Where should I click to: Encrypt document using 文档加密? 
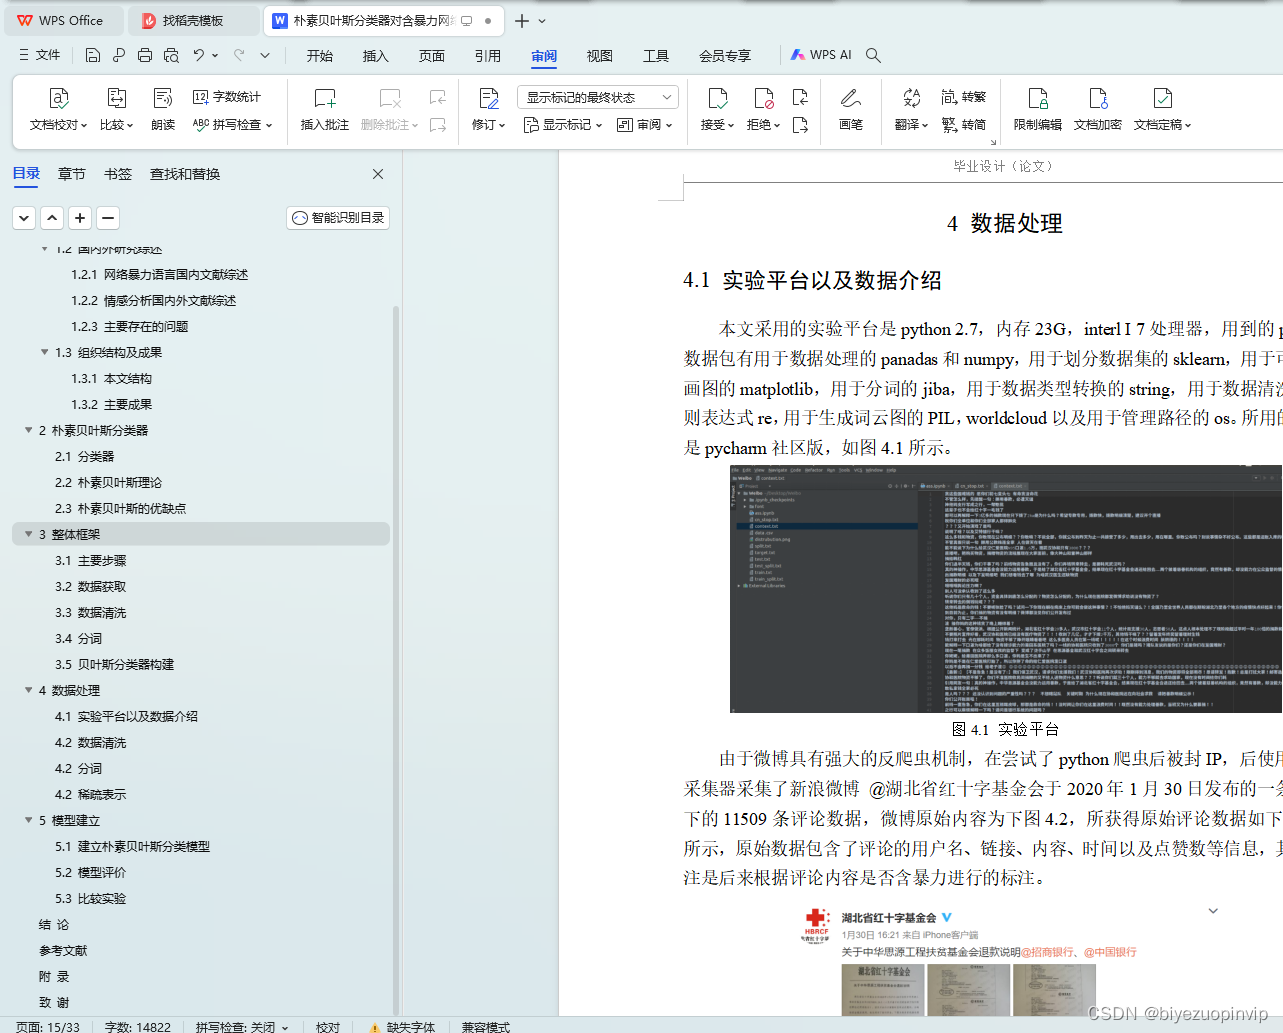1096,110
